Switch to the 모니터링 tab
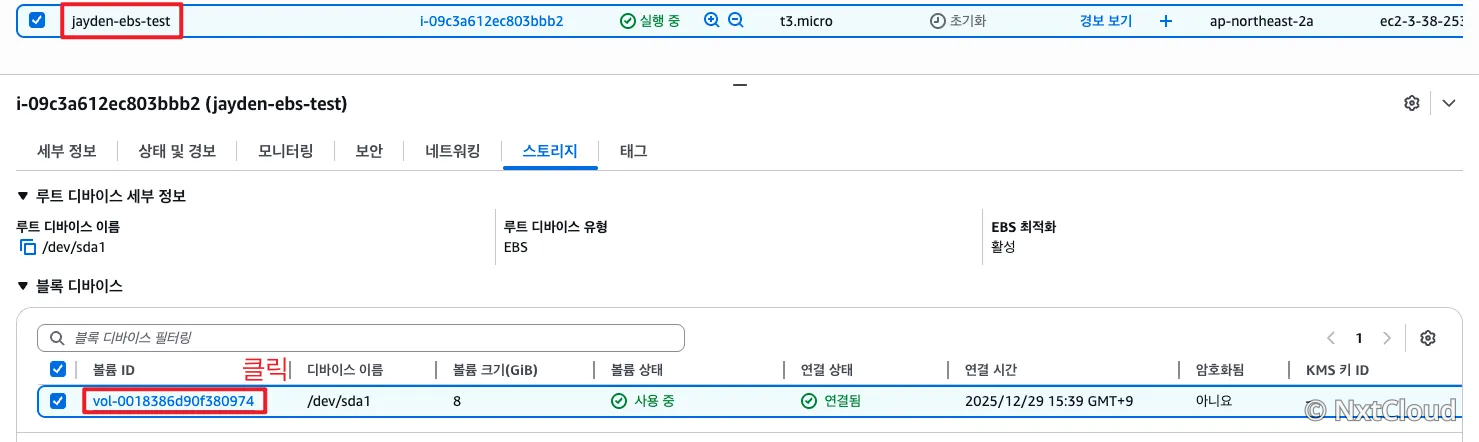The image size is (1479, 442). 285,151
